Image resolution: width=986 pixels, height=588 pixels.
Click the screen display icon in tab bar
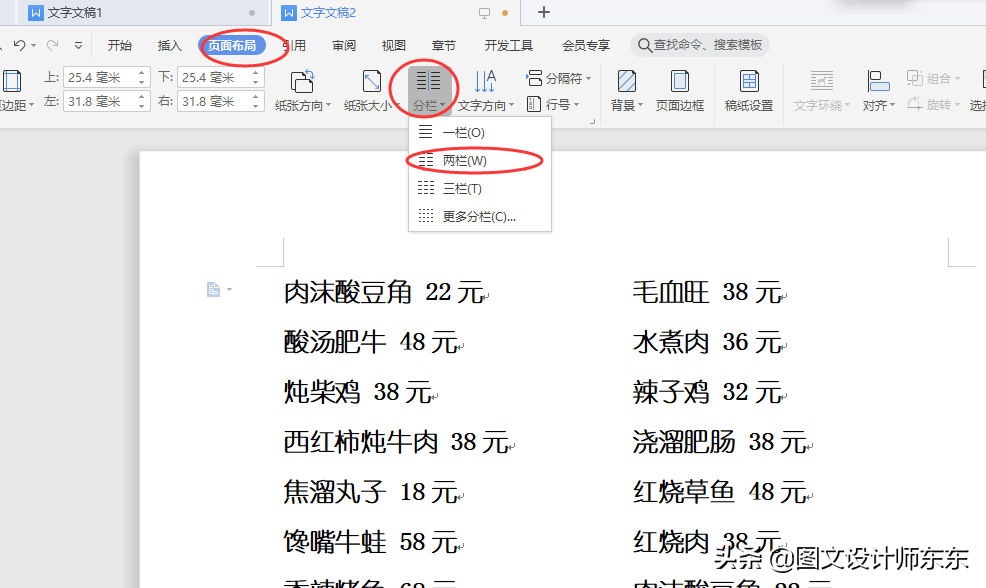coord(484,13)
